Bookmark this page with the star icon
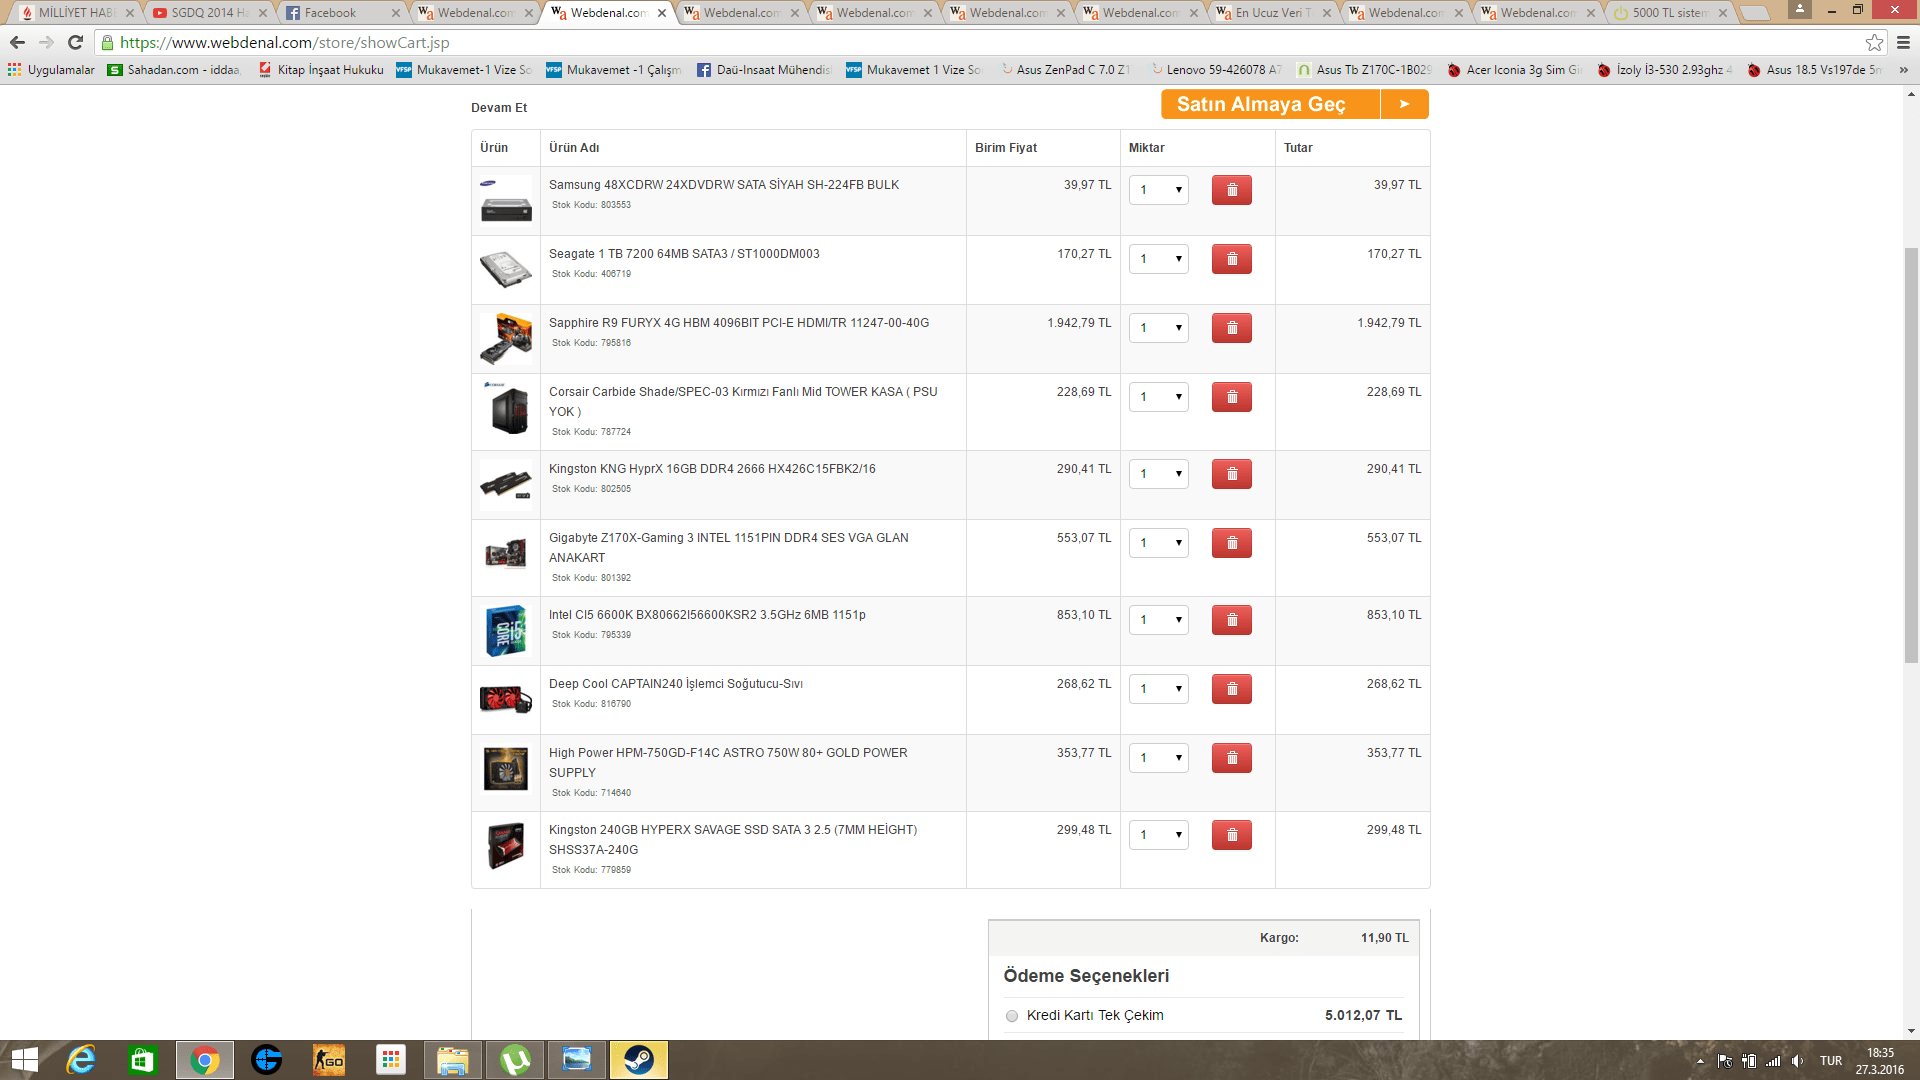 [x=1874, y=42]
